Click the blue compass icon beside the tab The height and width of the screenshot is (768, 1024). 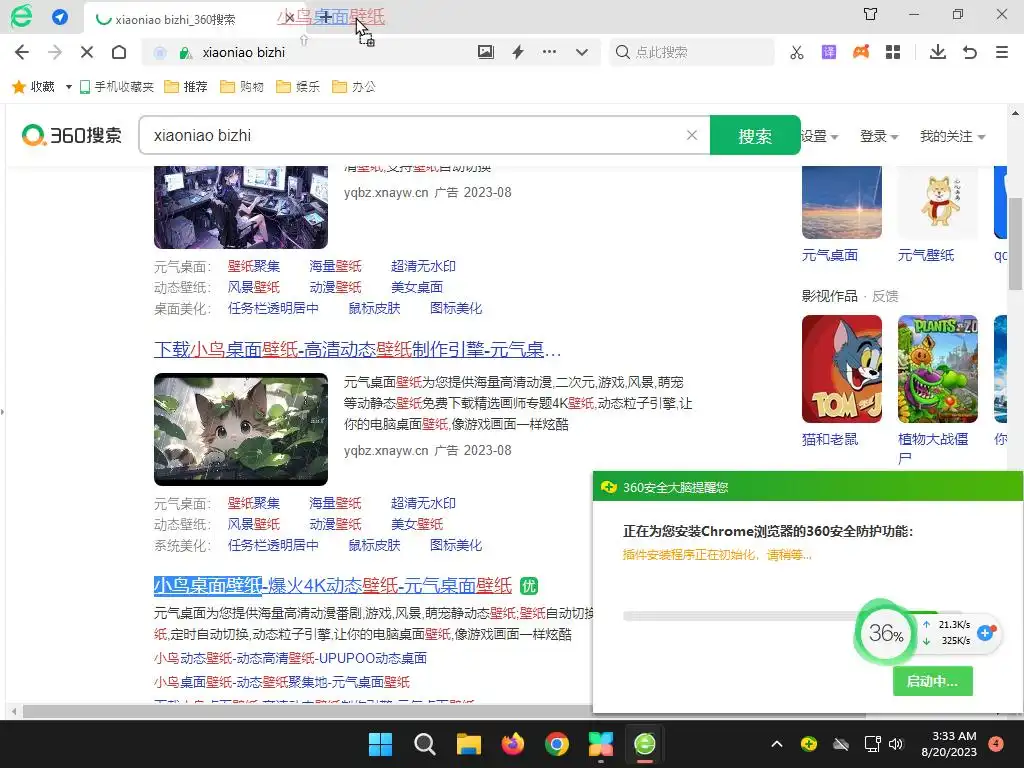[60, 17]
